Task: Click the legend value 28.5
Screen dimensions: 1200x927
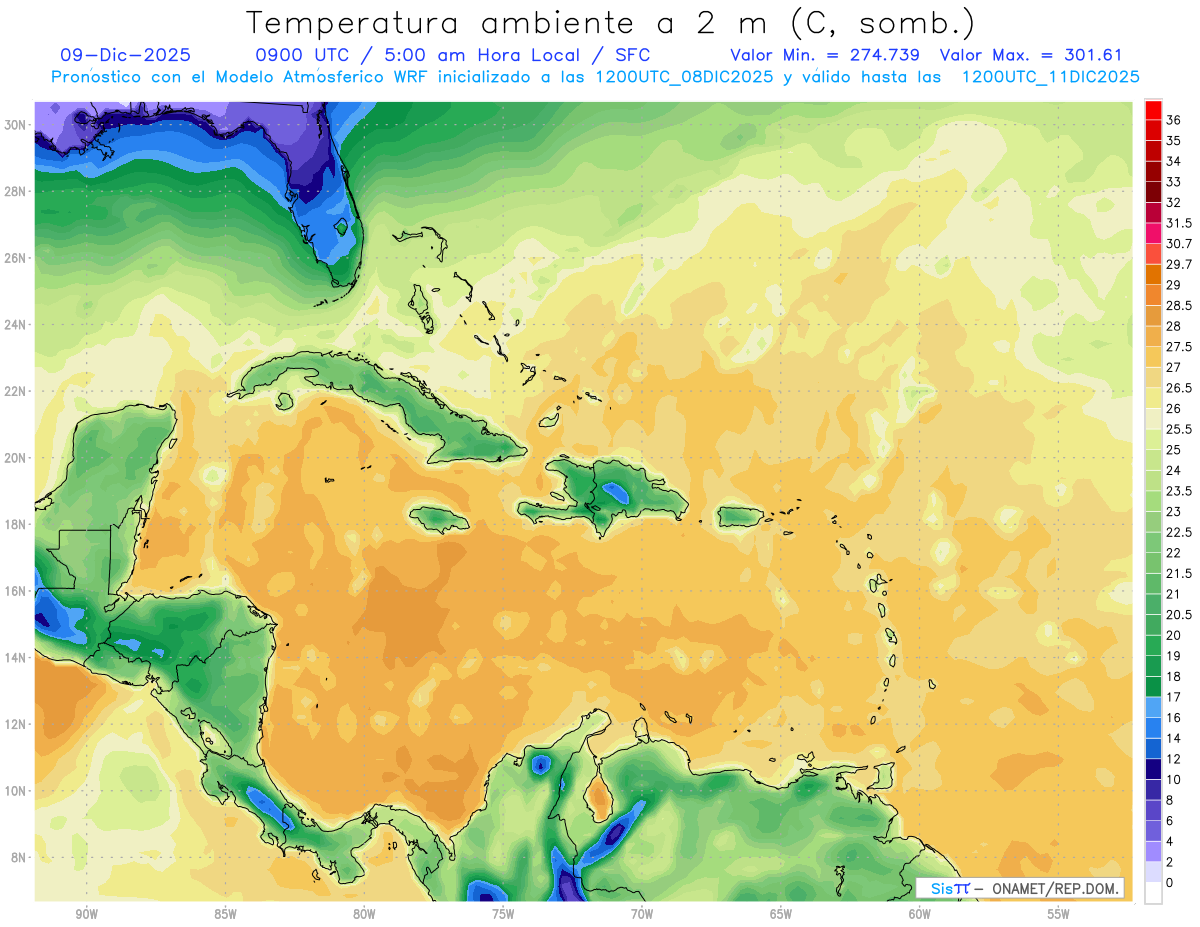Action: 1178,306
